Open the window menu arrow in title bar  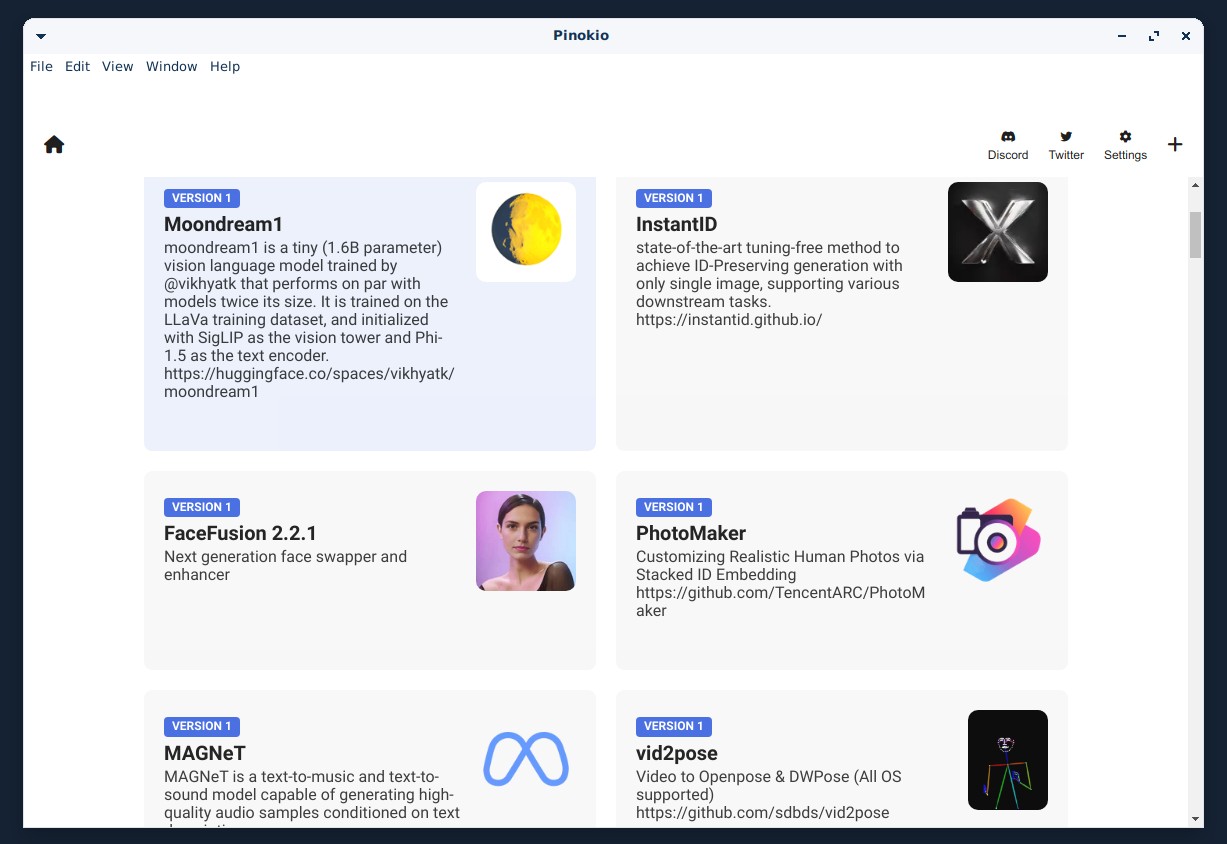(x=41, y=36)
